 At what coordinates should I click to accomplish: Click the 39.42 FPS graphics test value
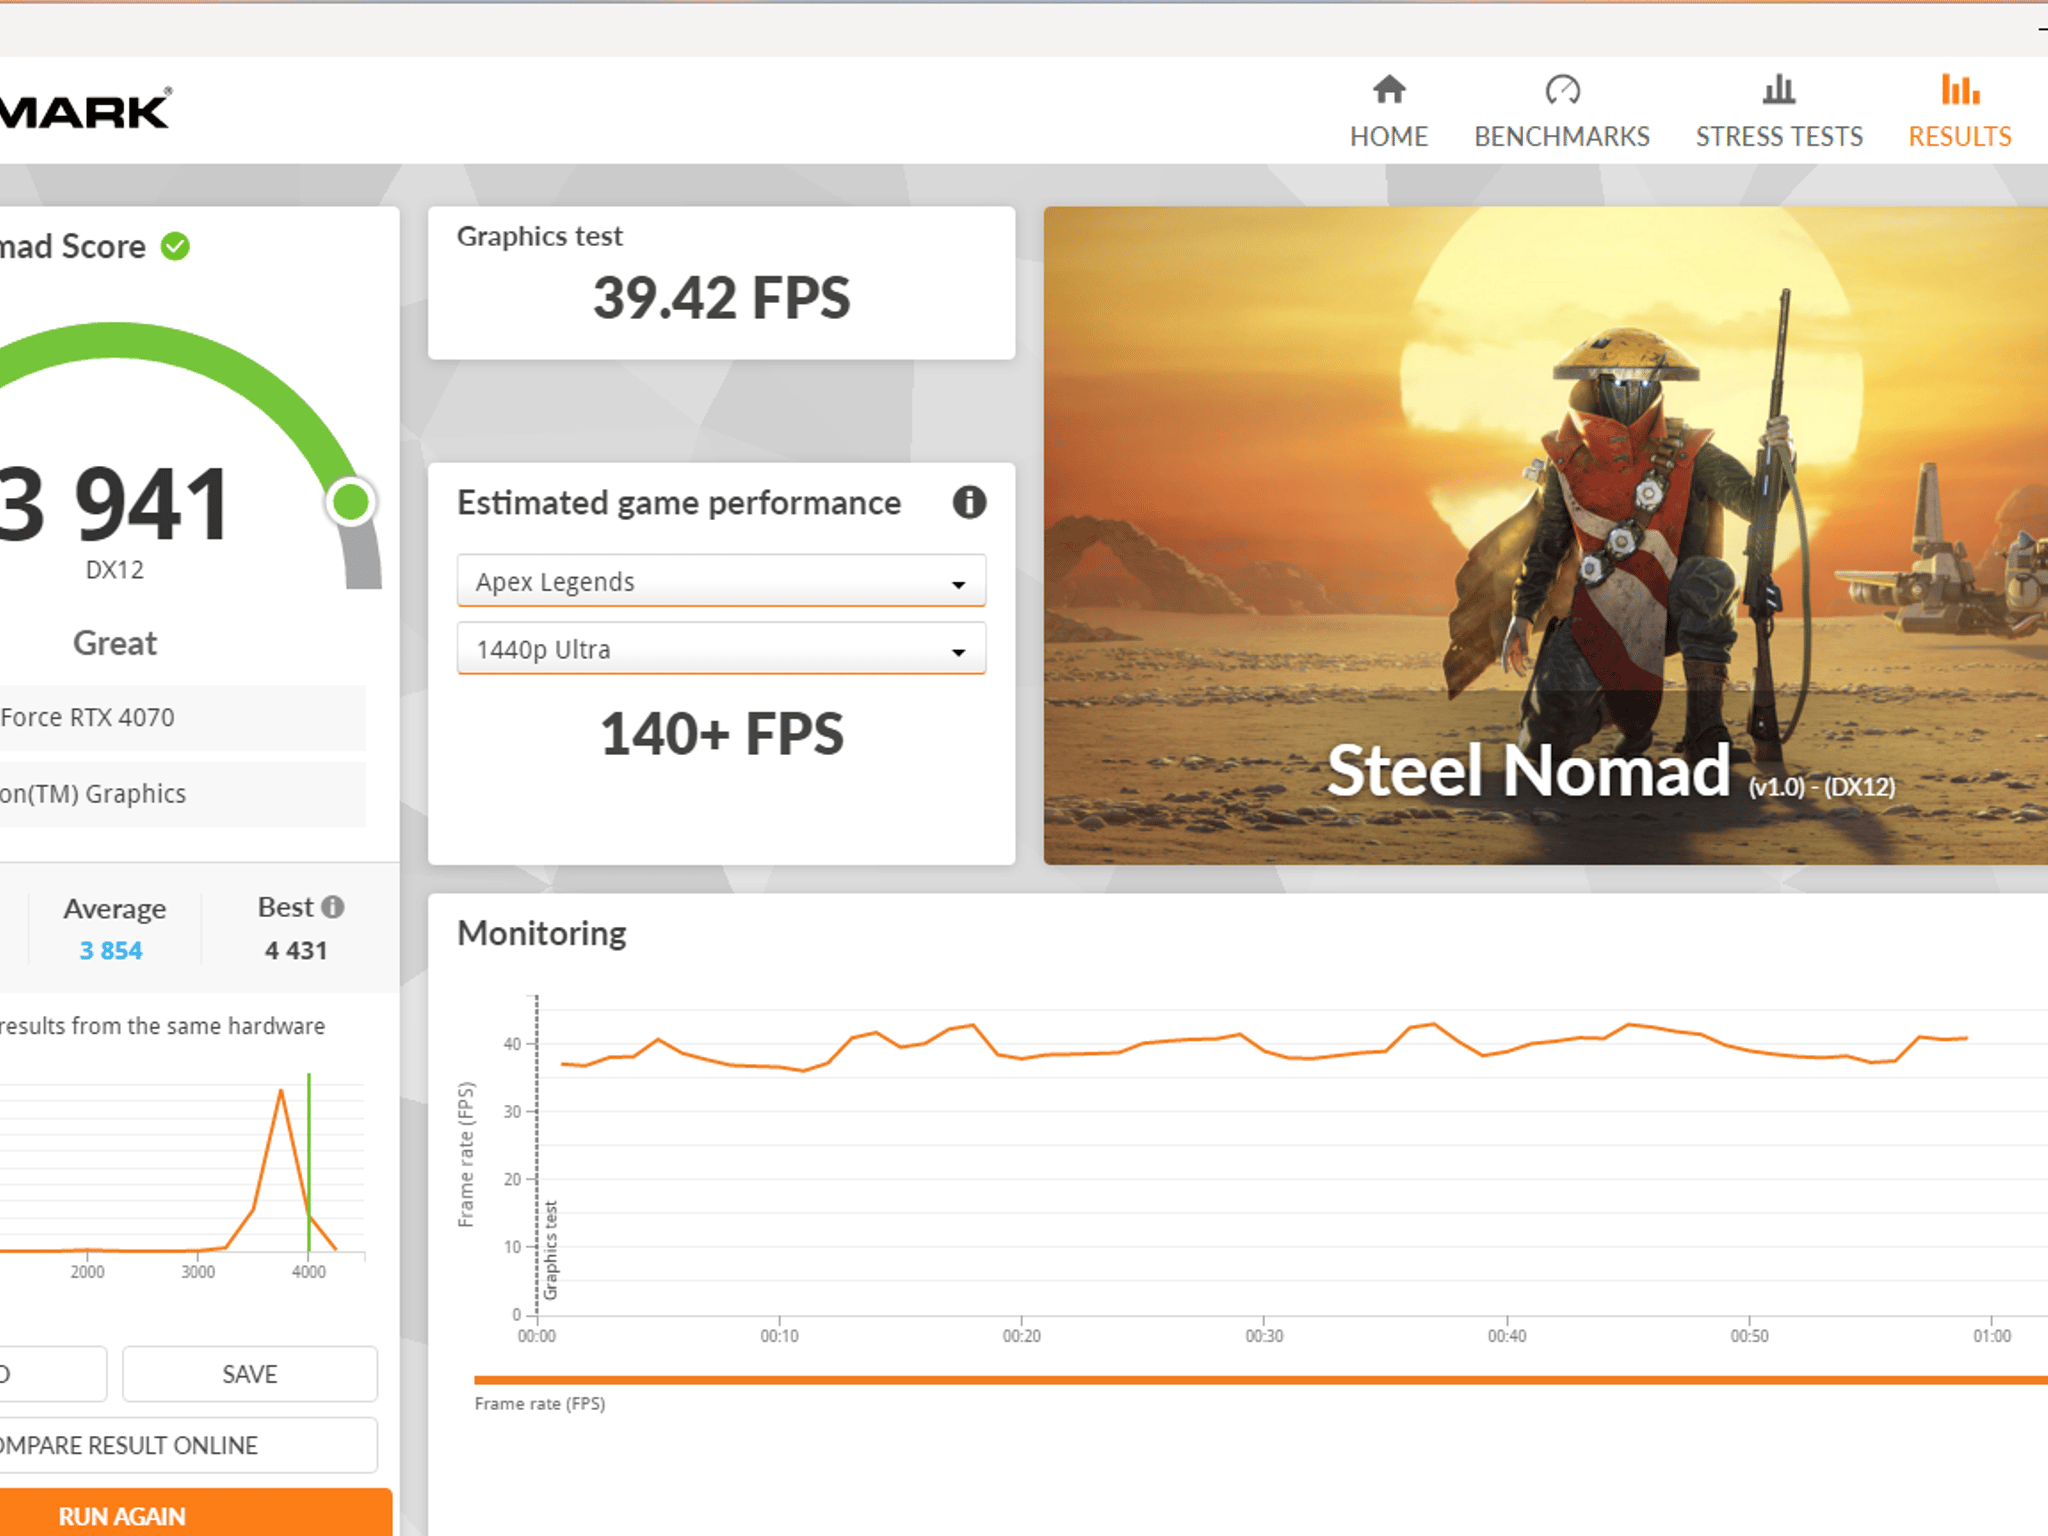click(x=721, y=298)
